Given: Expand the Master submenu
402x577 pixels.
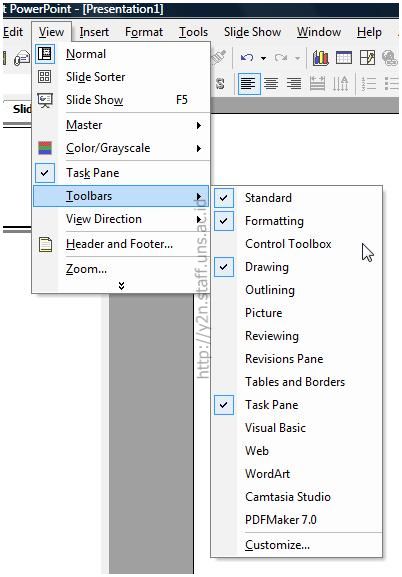Looking at the screenshot, I should point(121,125).
